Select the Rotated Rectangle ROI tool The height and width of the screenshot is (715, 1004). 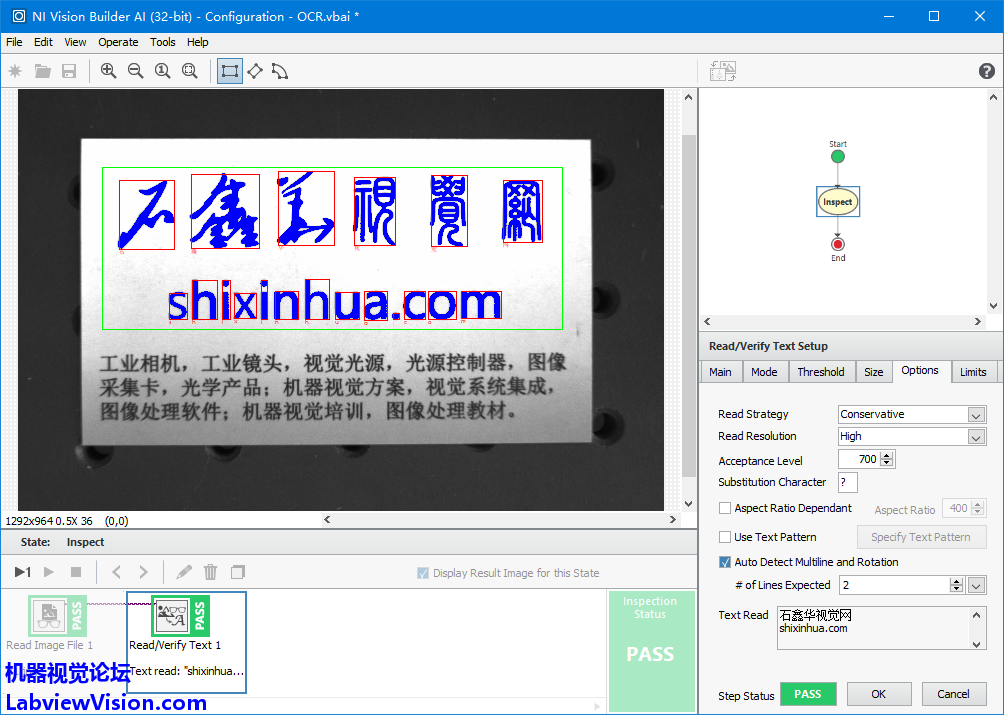click(x=255, y=71)
